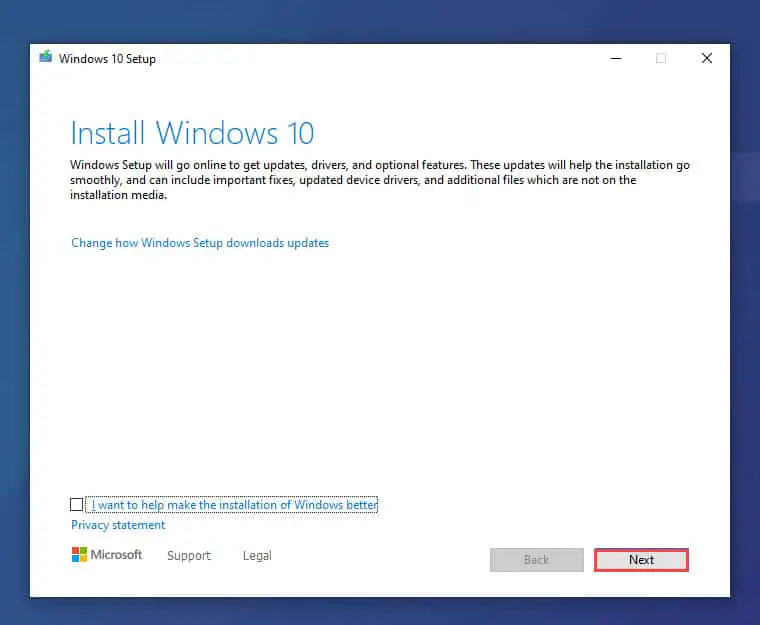Close the Windows 10 Setup window
The width and height of the screenshot is (760, 625).
707,59
